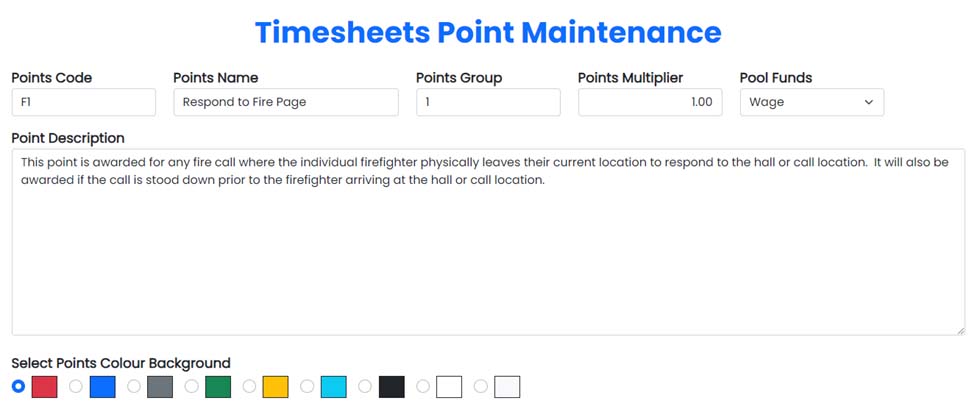Select the cyan colour swatch

334,387
